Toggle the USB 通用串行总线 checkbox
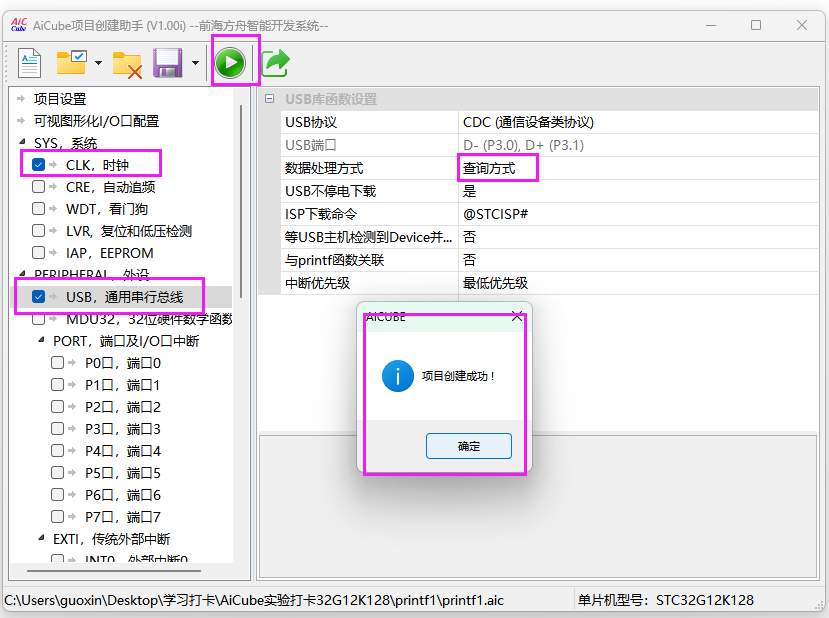This screenshot has width=829, height=618. 38,297
